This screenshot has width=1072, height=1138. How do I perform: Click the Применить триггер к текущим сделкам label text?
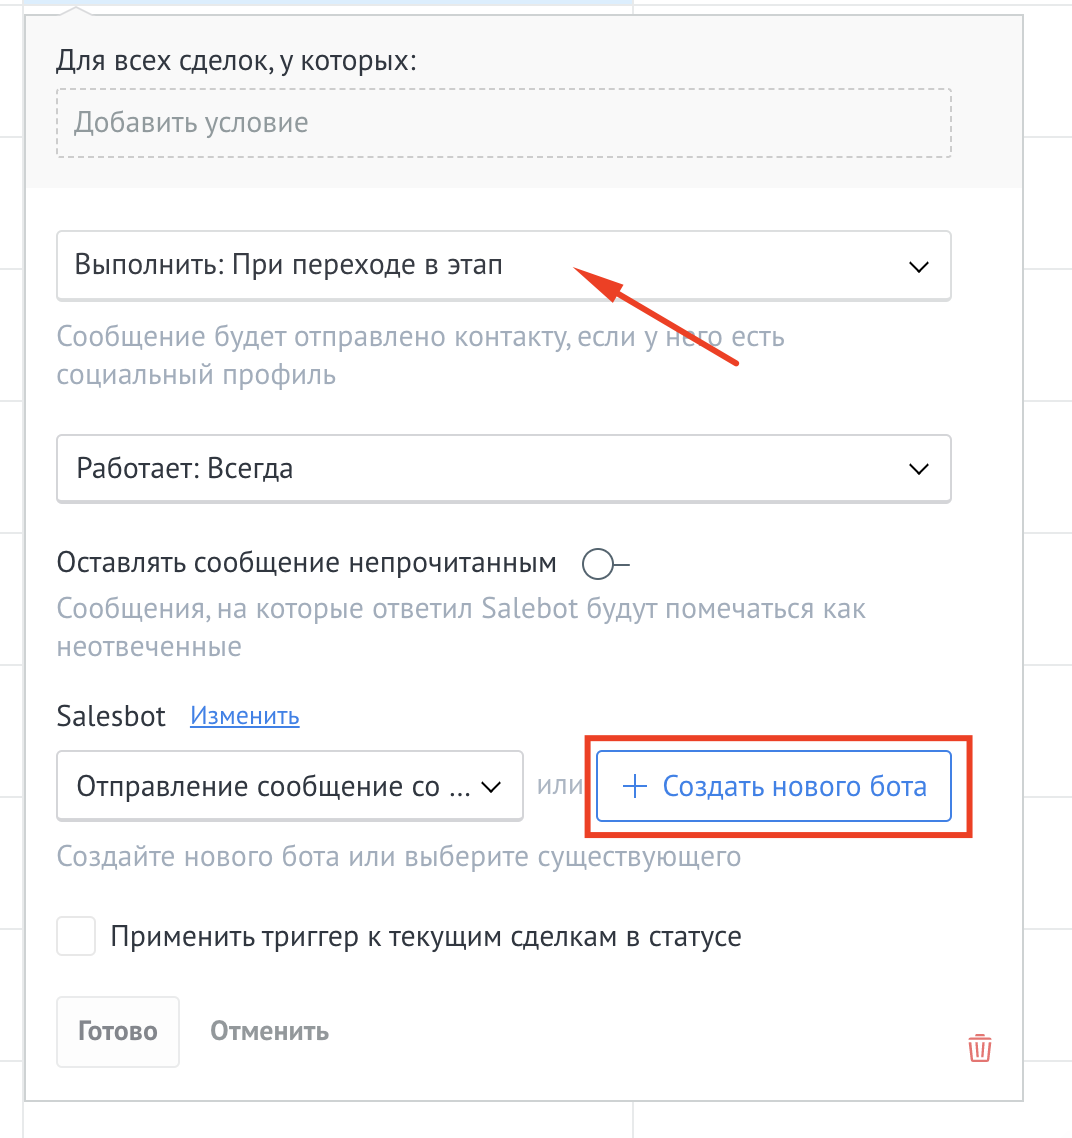click(426, 937)
